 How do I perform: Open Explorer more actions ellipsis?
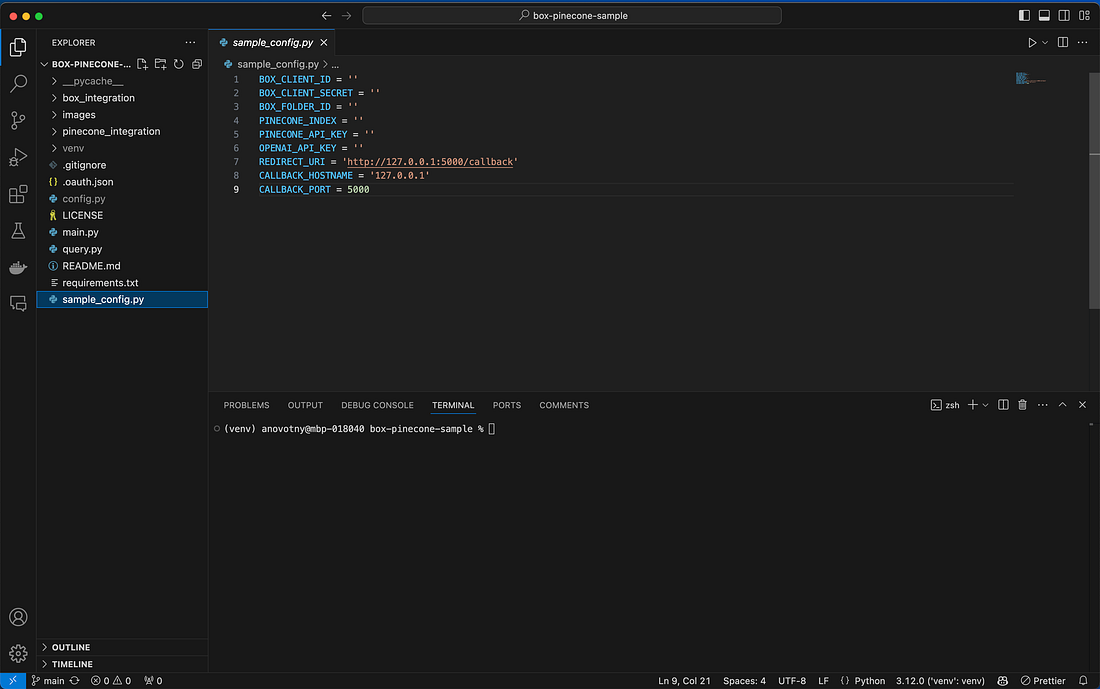pos(190,42)
